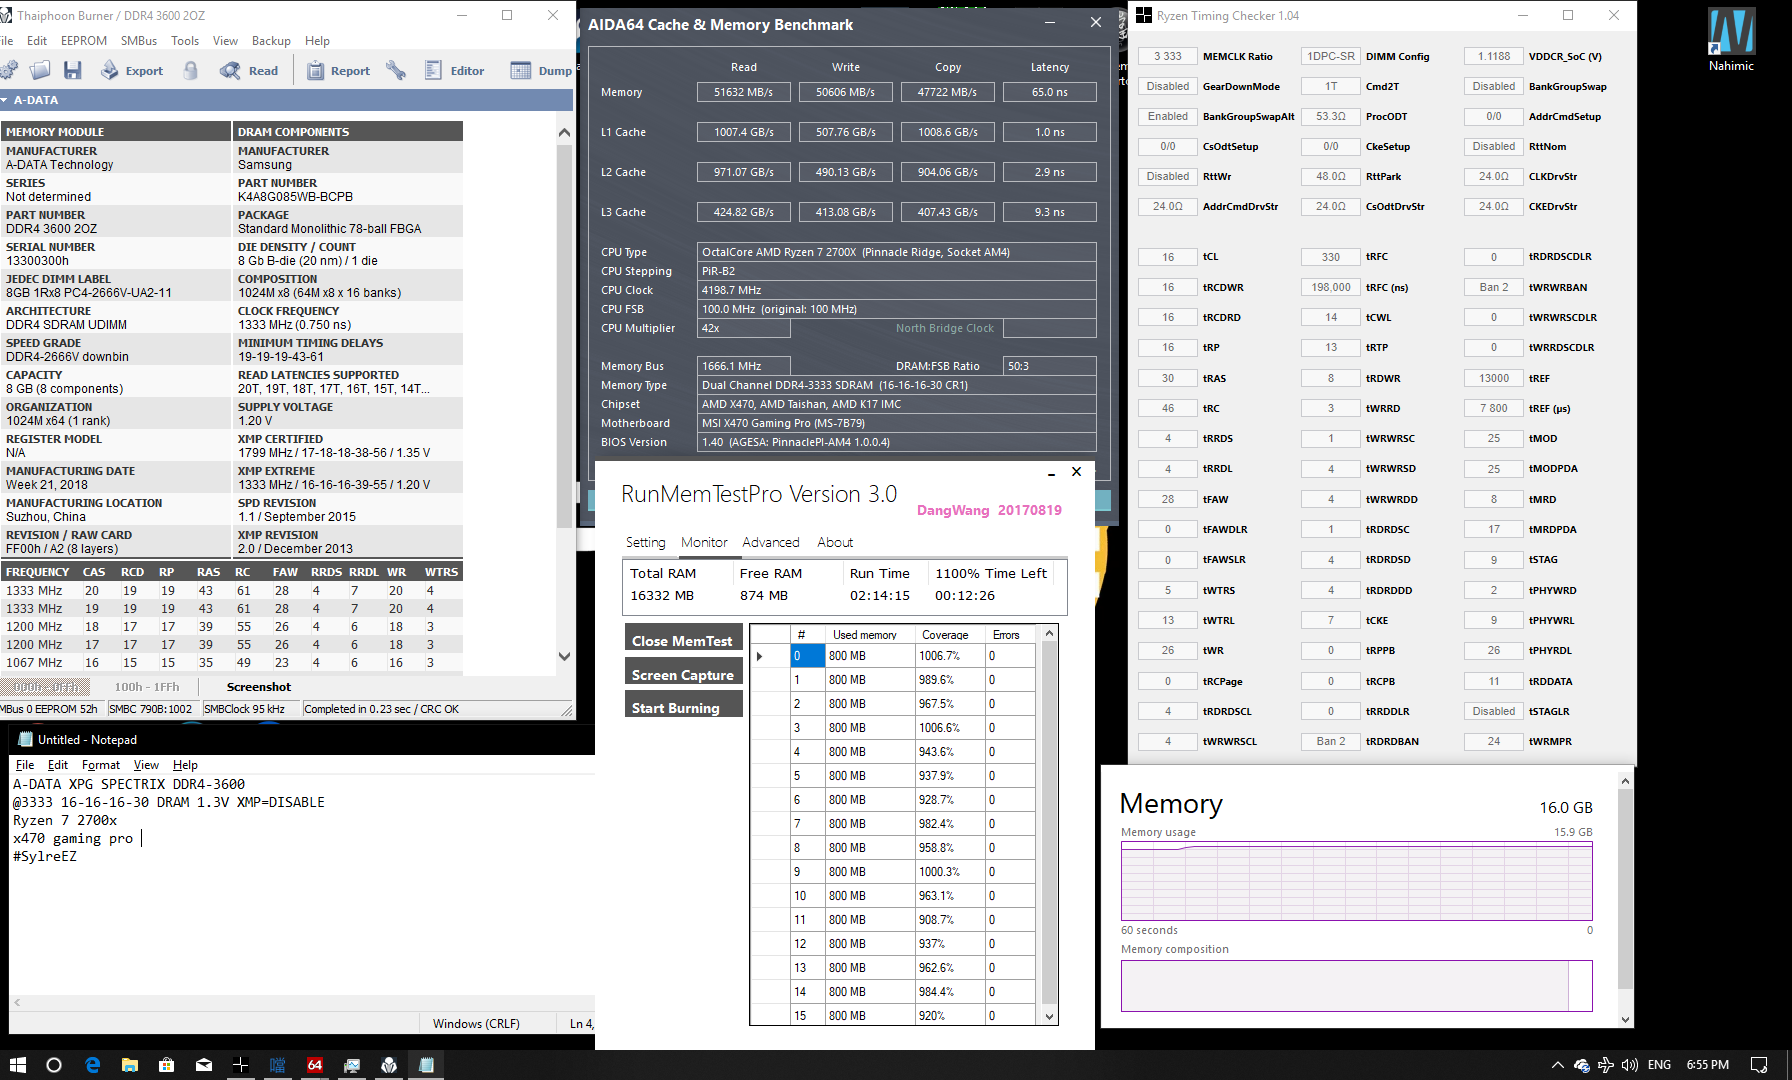Viewport: 1792px width, 1080px height.
Task: Click the Thaiphoon report scrollbar up arrow
Action: tap(564, 132)
